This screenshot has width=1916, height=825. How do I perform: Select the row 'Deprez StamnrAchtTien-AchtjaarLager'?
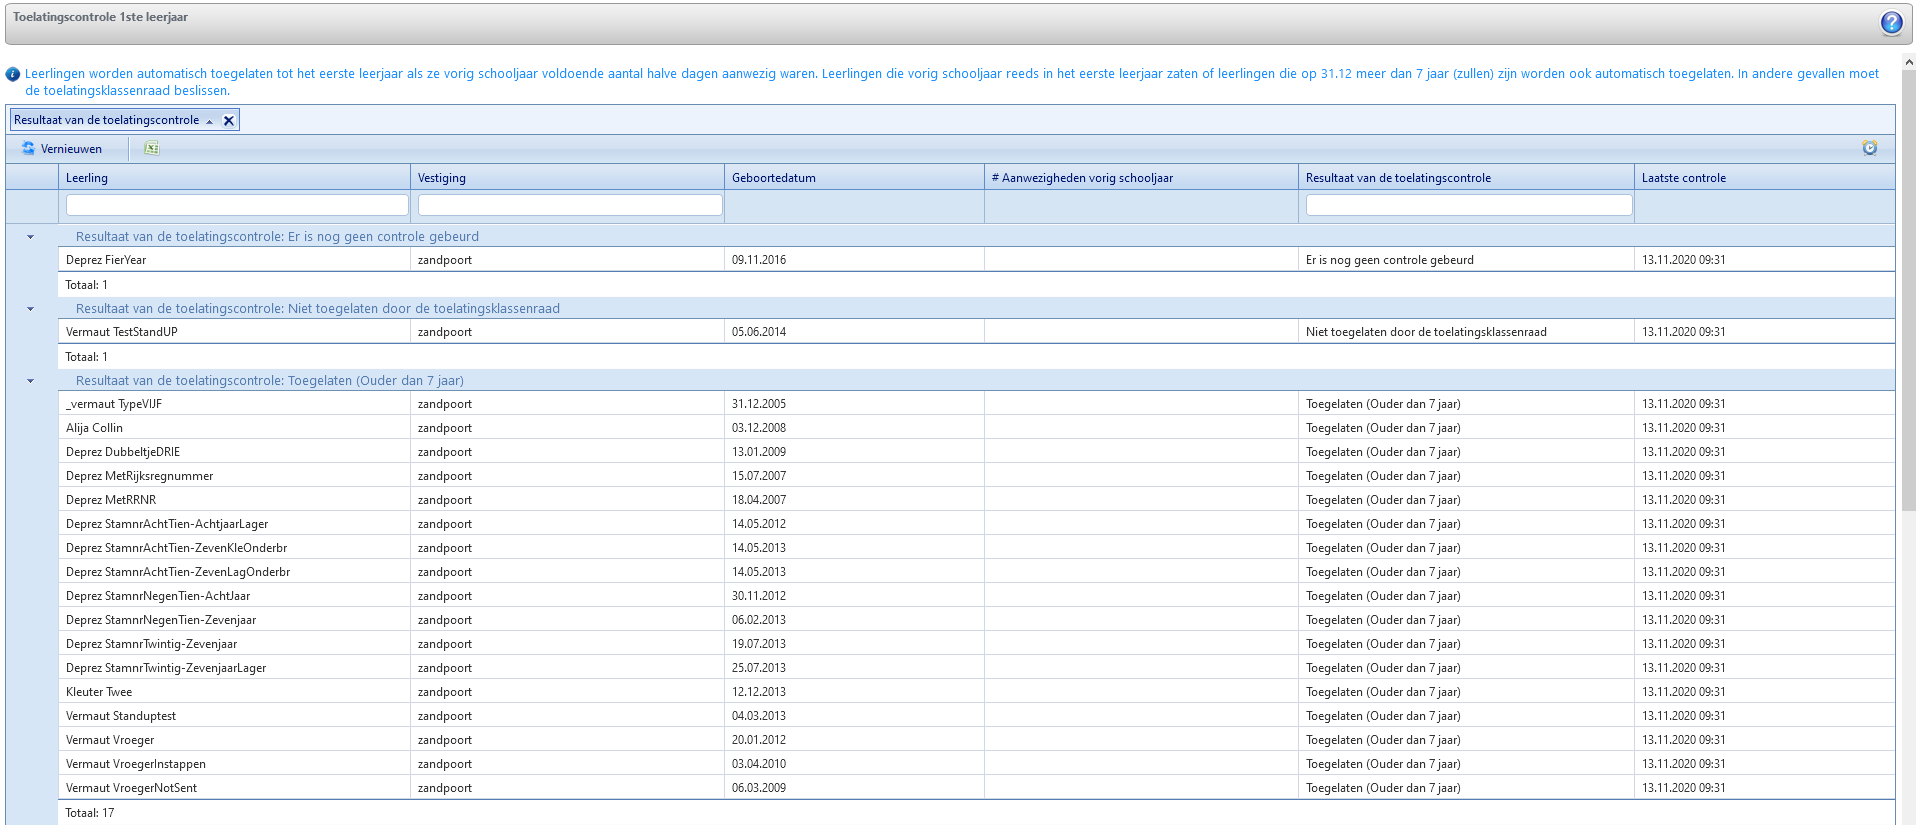click(976, 524)
